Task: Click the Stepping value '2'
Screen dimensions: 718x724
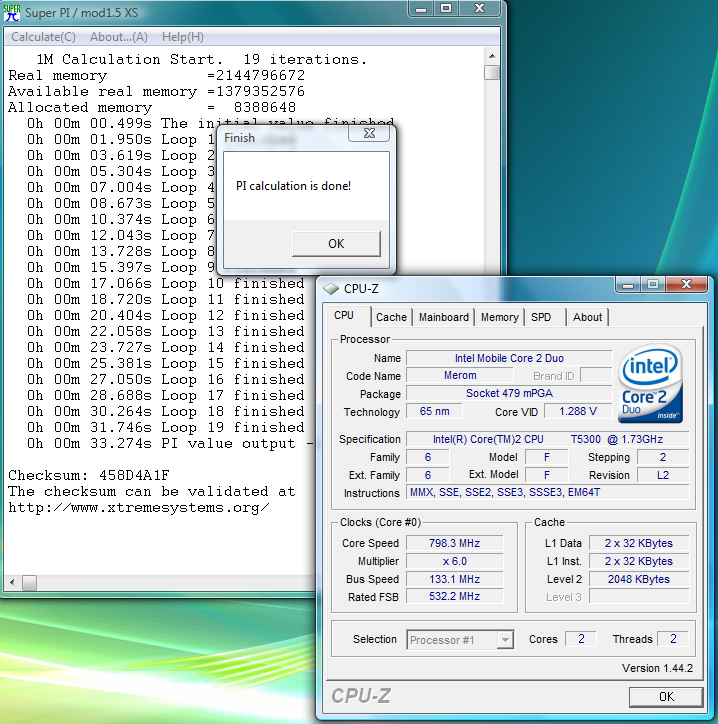Action: click(x=663, y=458)
